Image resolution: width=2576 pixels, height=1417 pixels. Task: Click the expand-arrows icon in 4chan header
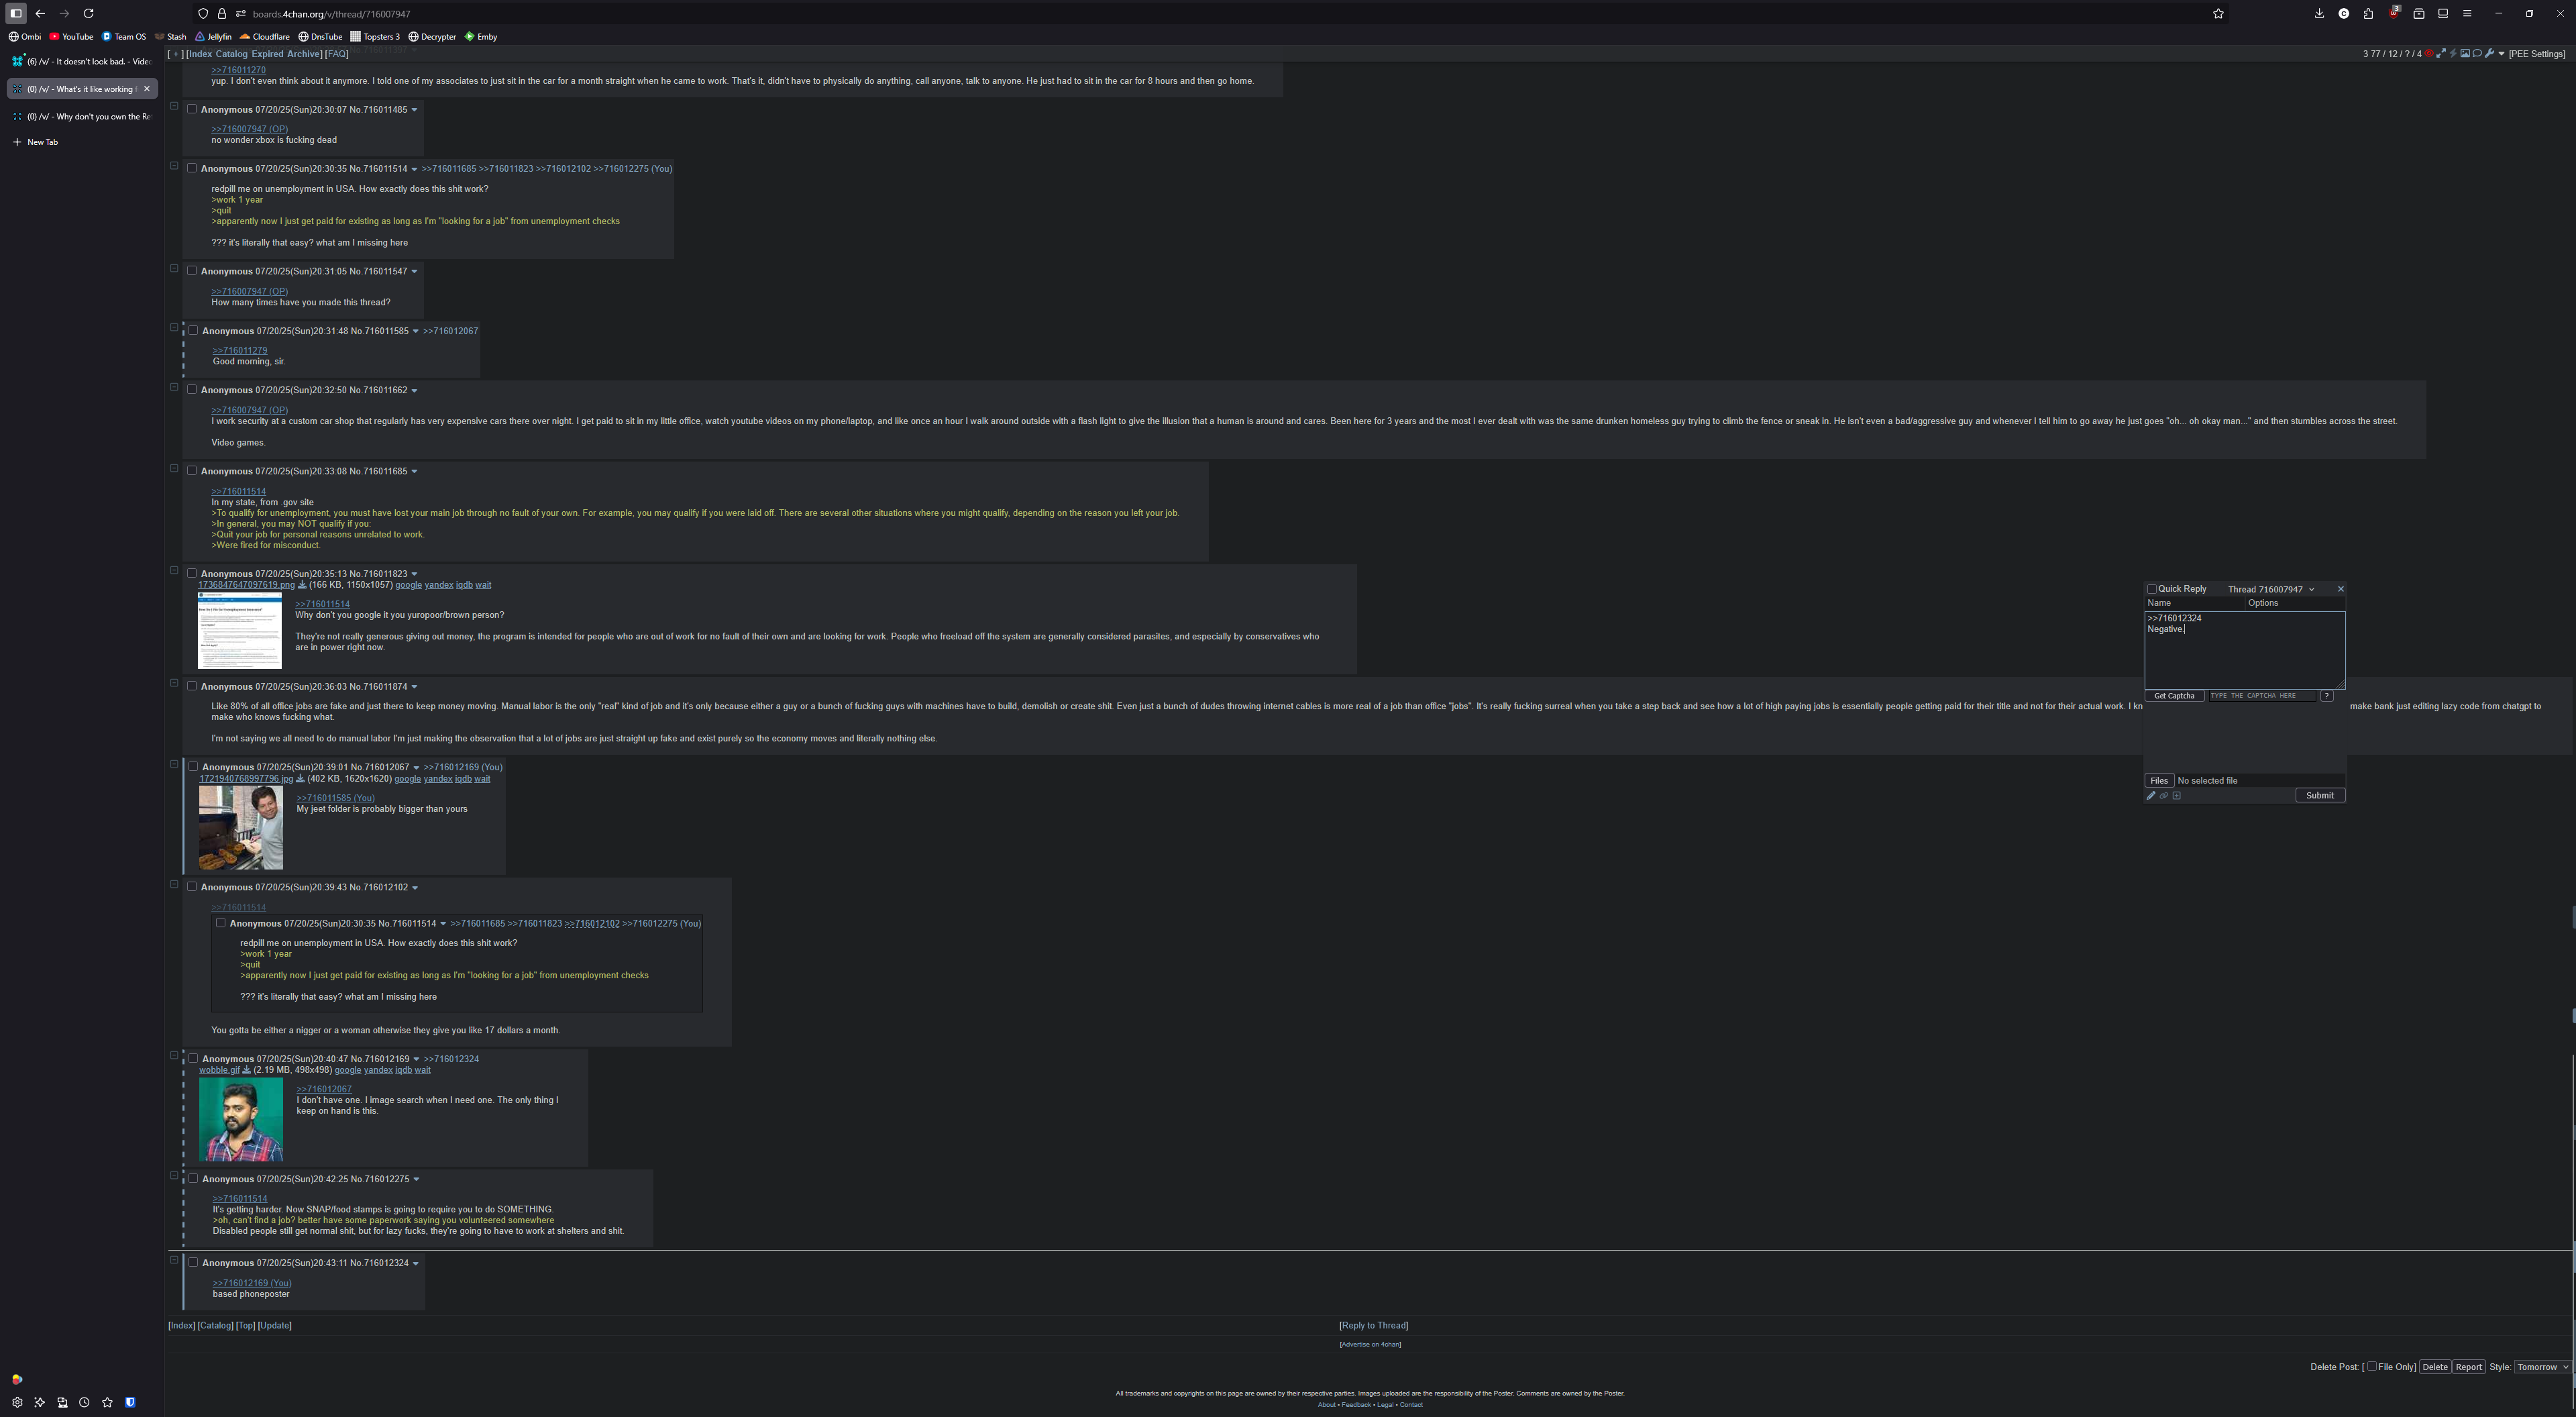tap(2441, 54)
